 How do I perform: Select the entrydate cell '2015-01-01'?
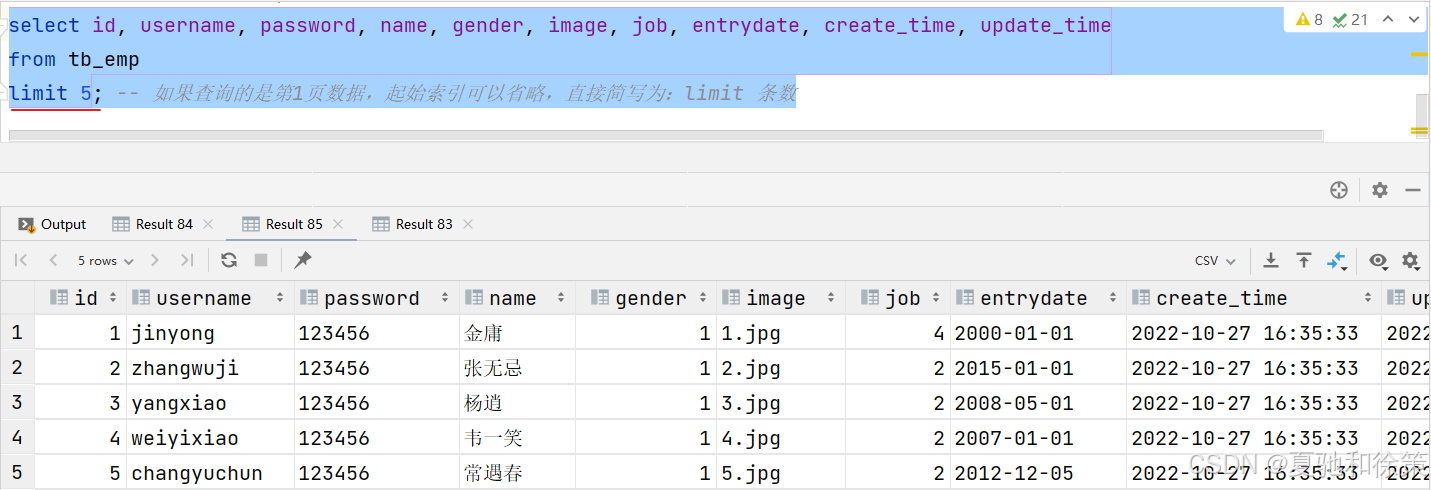tap(1038, 368)
